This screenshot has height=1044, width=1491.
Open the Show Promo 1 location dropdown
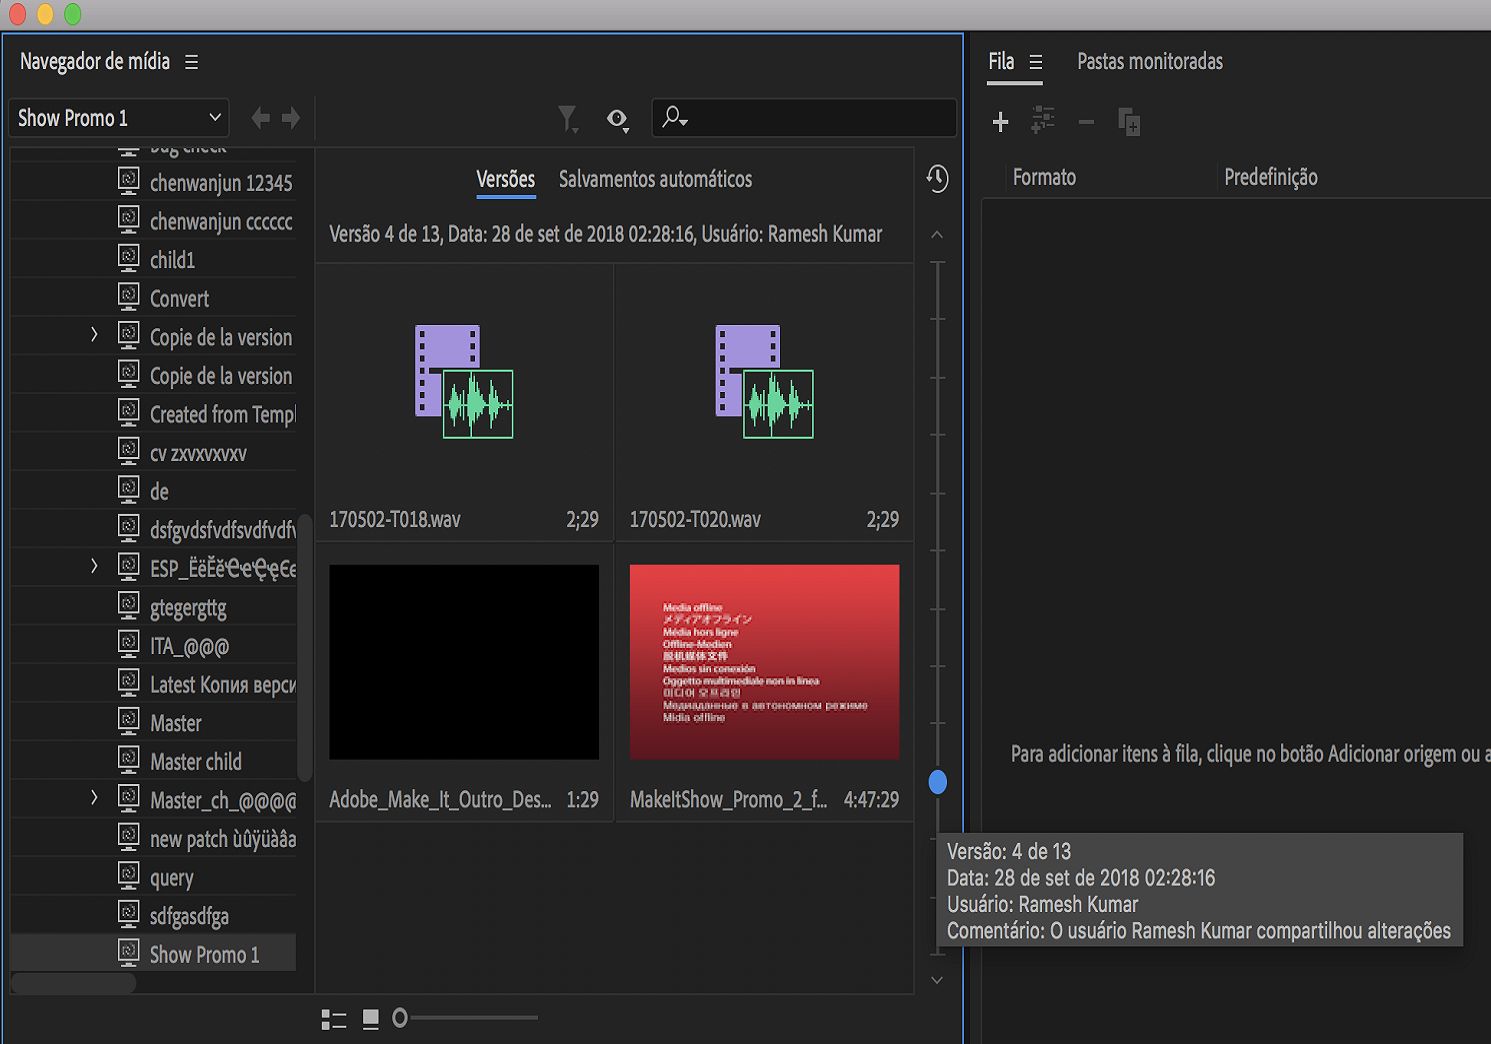coord(119,118)
